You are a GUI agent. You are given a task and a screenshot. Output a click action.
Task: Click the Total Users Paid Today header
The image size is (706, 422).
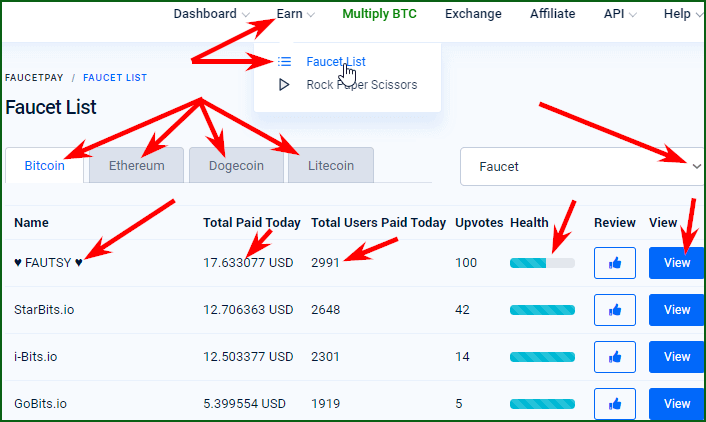point(378,222)
